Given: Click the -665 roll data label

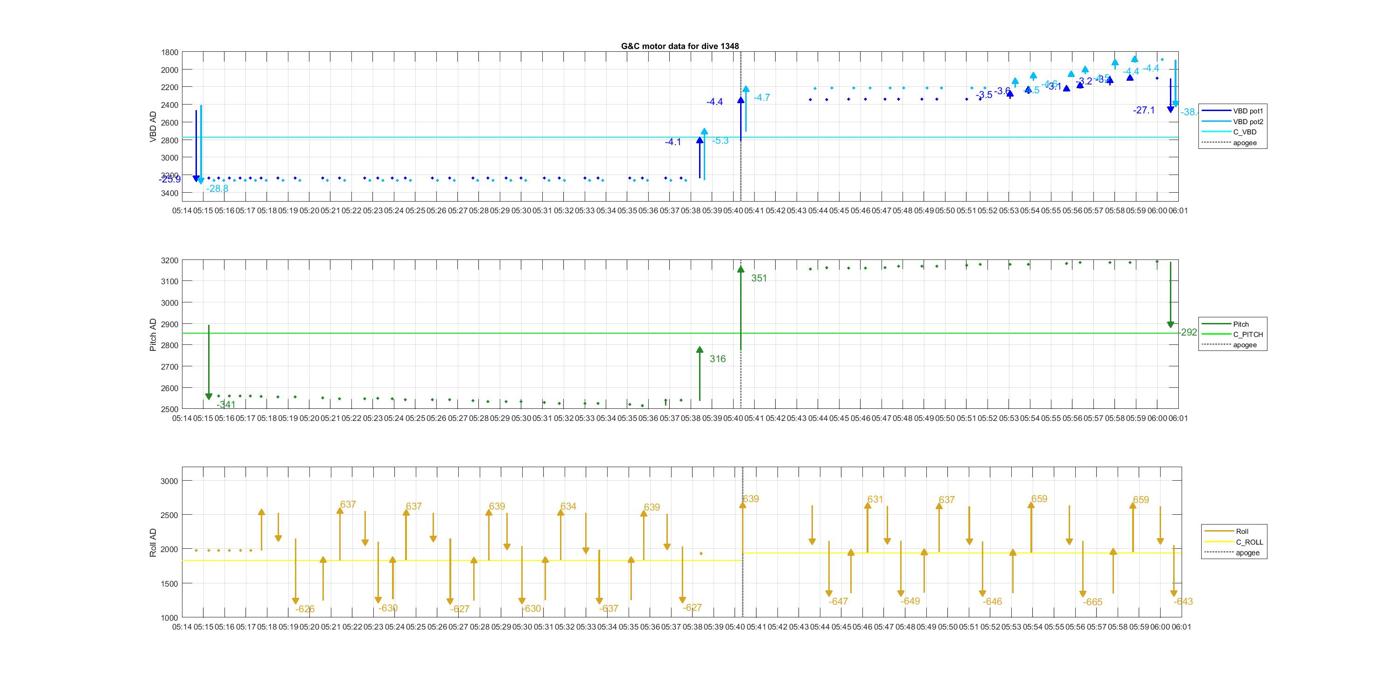Looking at the screenshot, I should 1092,602.
